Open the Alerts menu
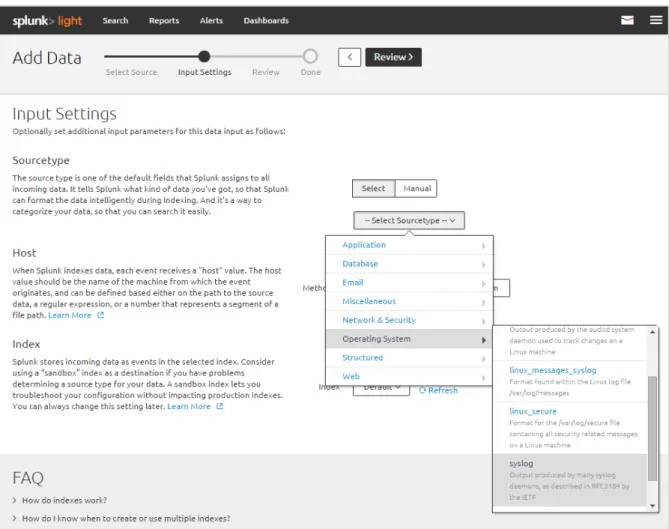Image resolution: width=669 pixels, height=529 pixels. 211,20
